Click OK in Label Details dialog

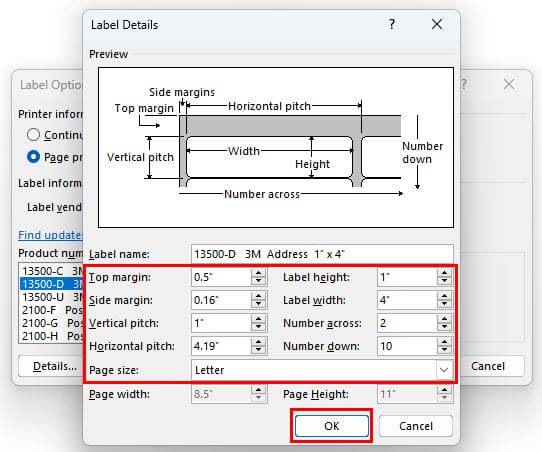tap(331, 426)
